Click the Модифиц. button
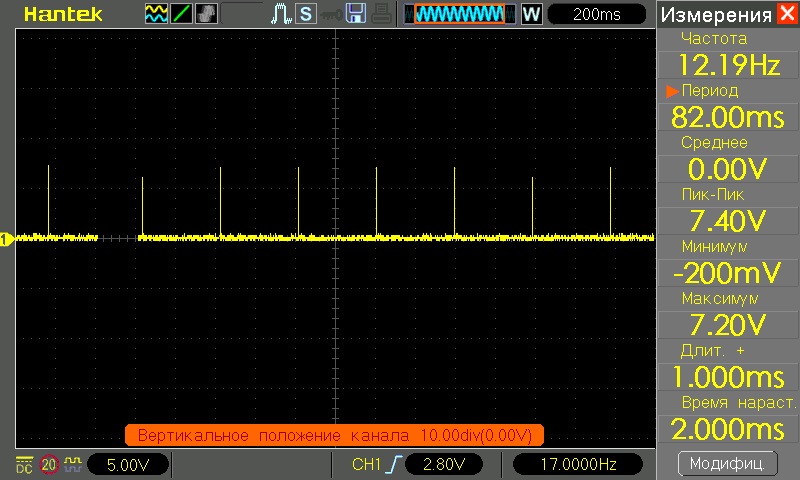 728,463
